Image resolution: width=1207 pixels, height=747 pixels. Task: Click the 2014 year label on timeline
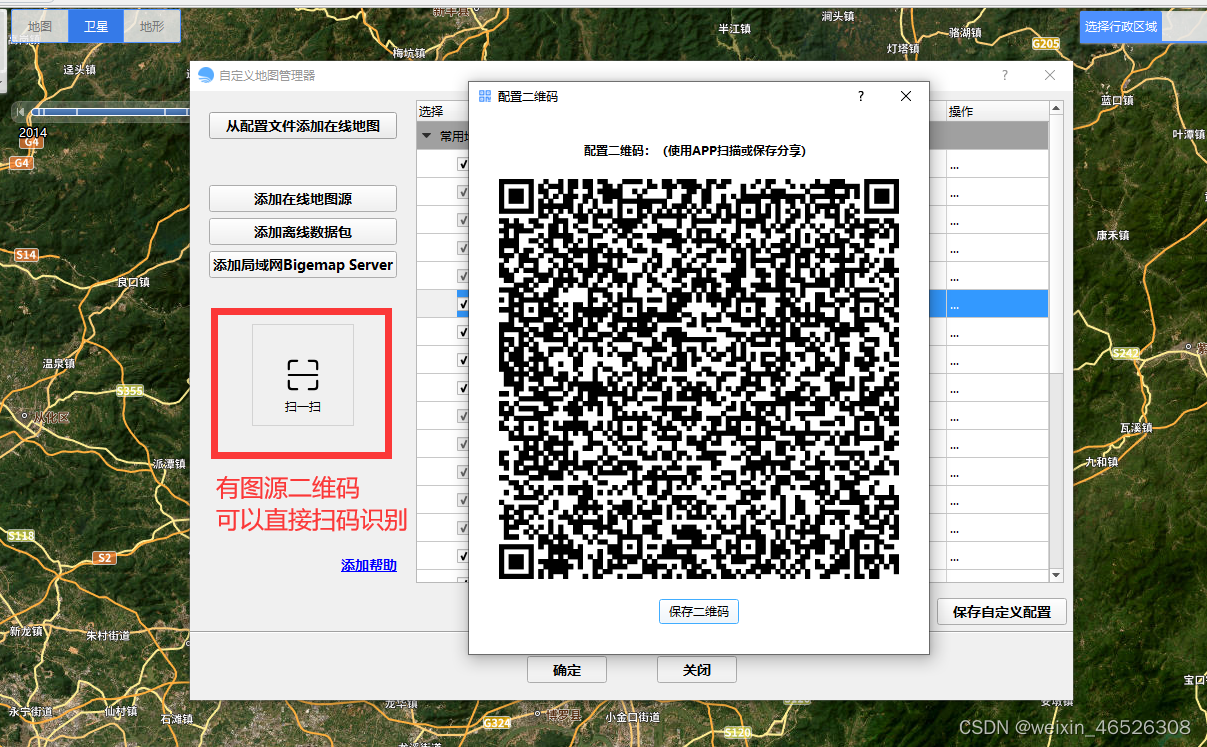pyautogui.click(x=33, y=132)
